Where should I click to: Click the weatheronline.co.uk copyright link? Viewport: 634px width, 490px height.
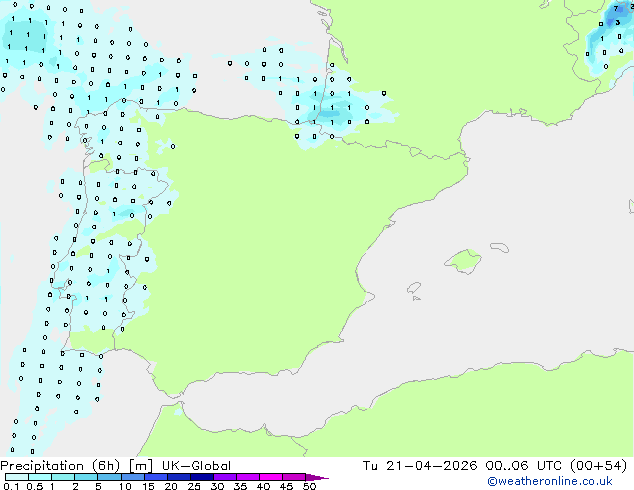550,482
